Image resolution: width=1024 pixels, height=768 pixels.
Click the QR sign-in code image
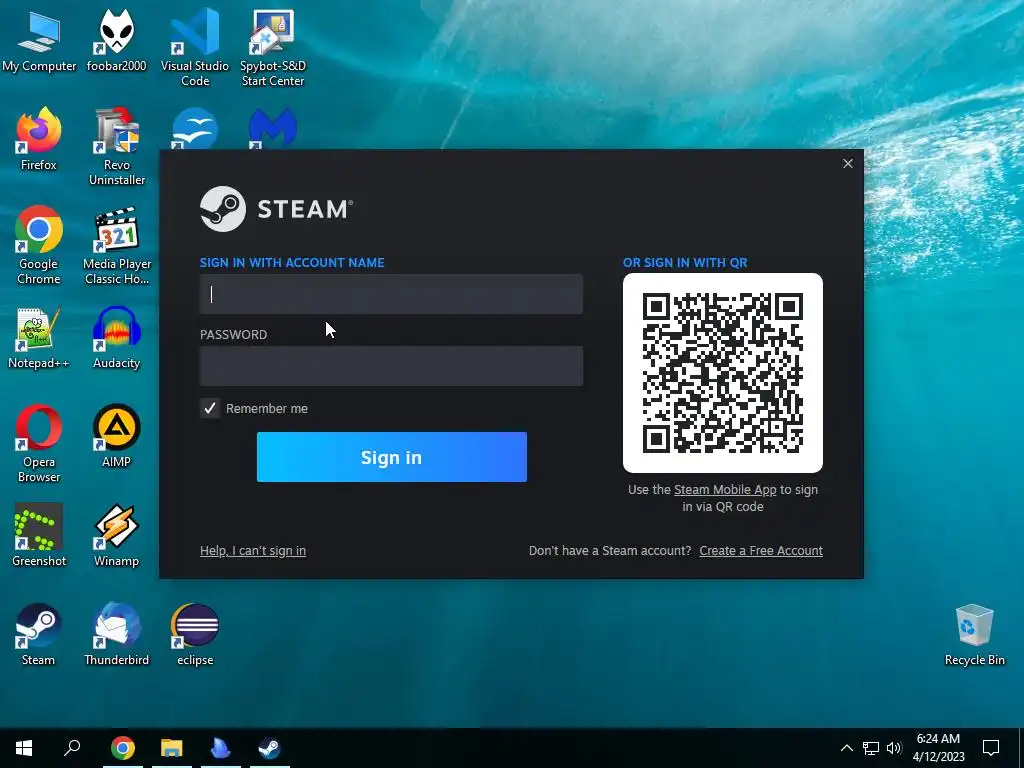723,373
